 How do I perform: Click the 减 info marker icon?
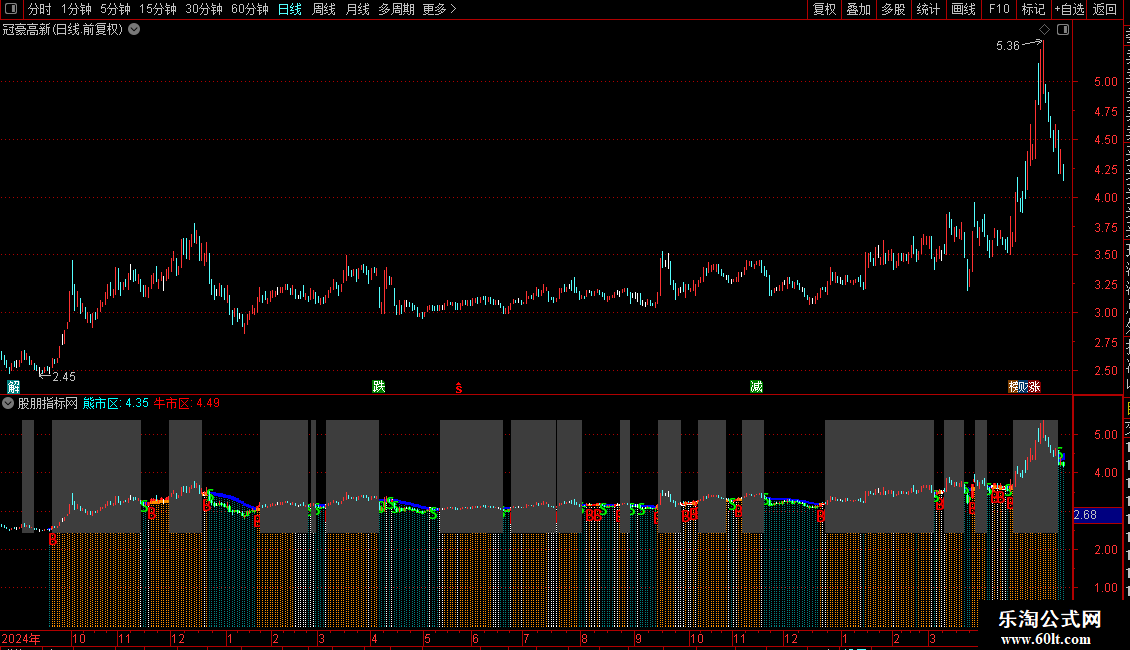pyautogui.click(x=756, y=387)
